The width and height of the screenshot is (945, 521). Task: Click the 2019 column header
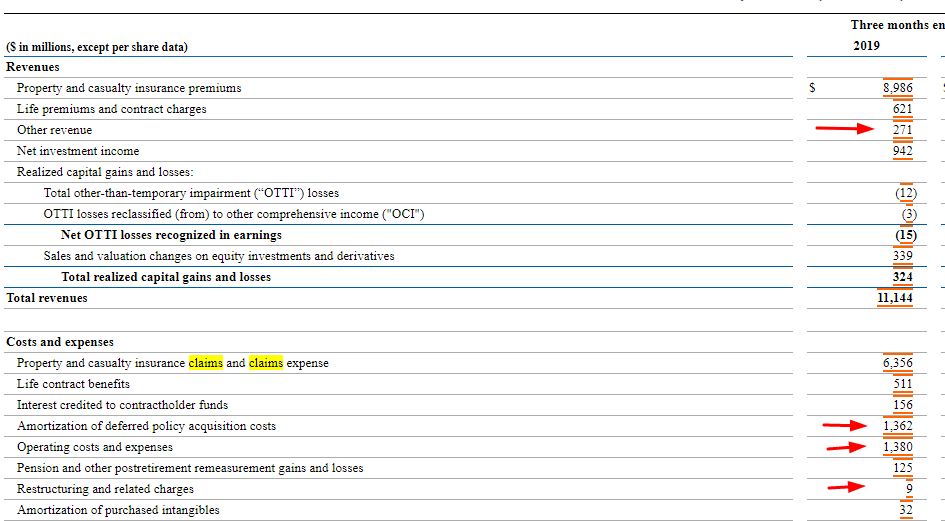pyautogui.click(x=867, y=46)
